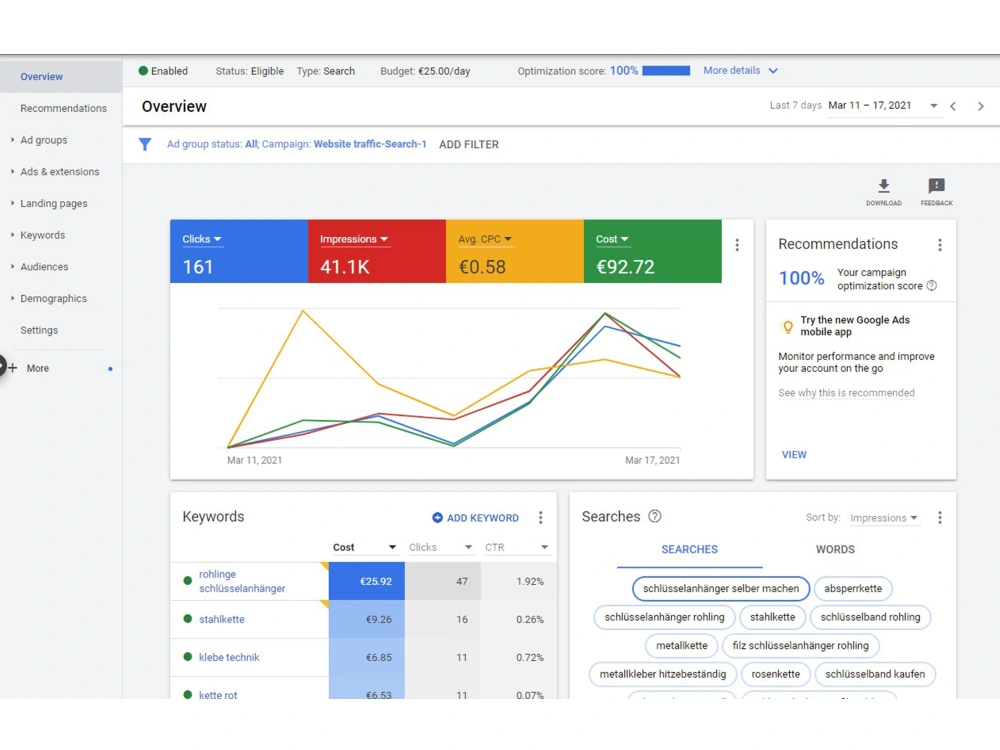
Task: Open klebe technik keyword link
Action: (x=229, y=658)
